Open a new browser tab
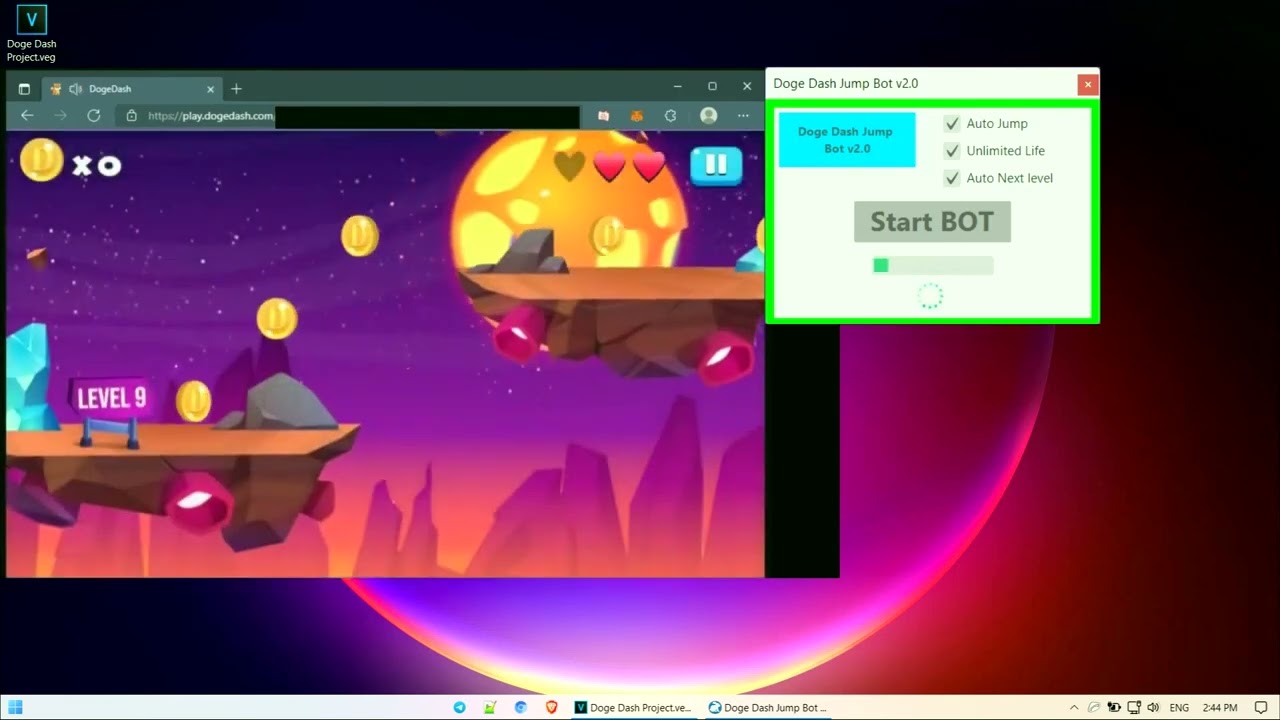Screen dimensions: 1280x720 click(236, 89)
